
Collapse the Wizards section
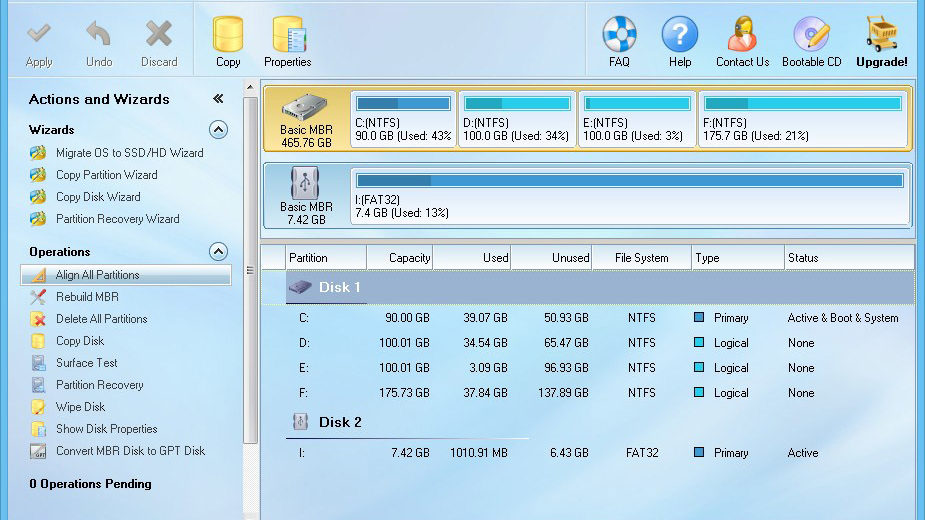(218, 130)
